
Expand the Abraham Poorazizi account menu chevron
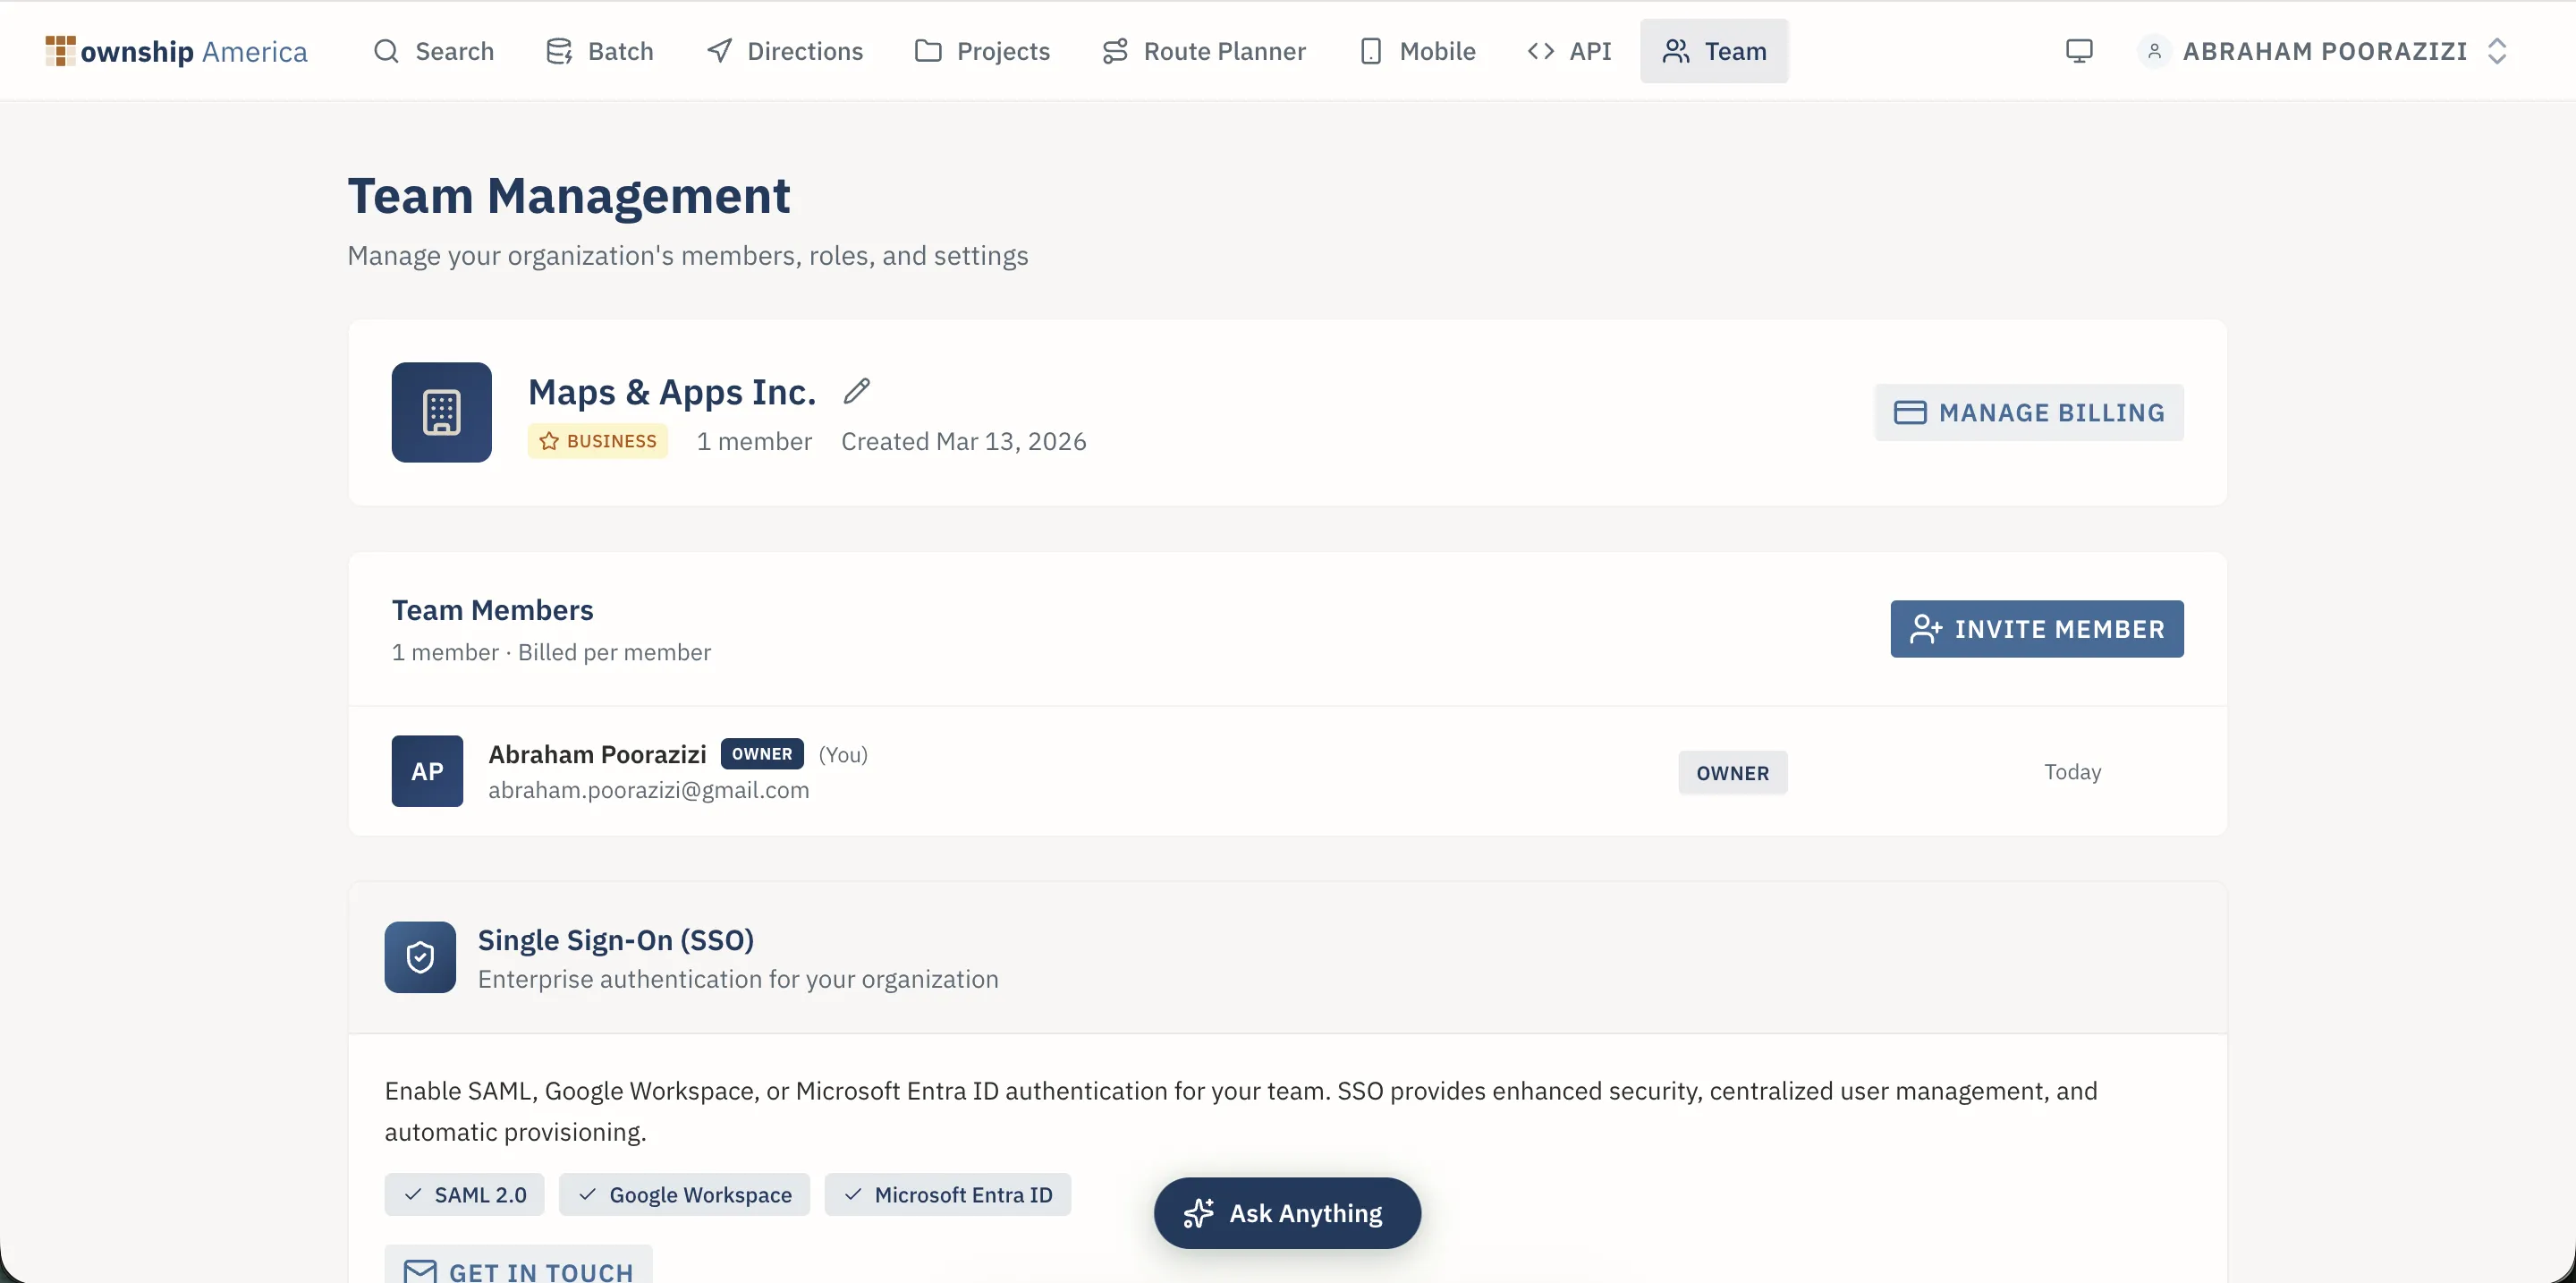click(2497, 51)
